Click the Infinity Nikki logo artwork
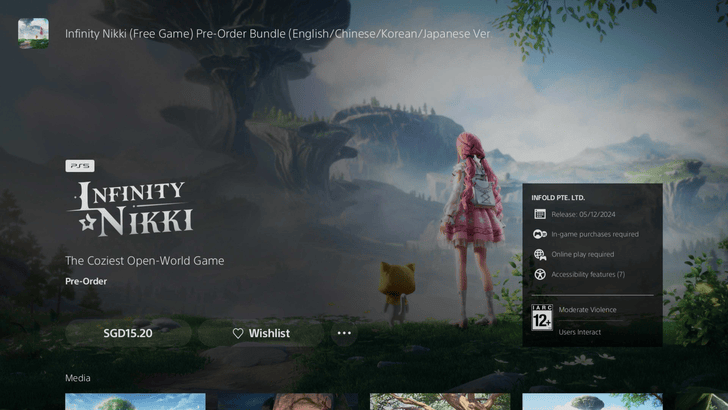This screenshot has width=728, height=410. pyautogui.click(x=131, y=208)
